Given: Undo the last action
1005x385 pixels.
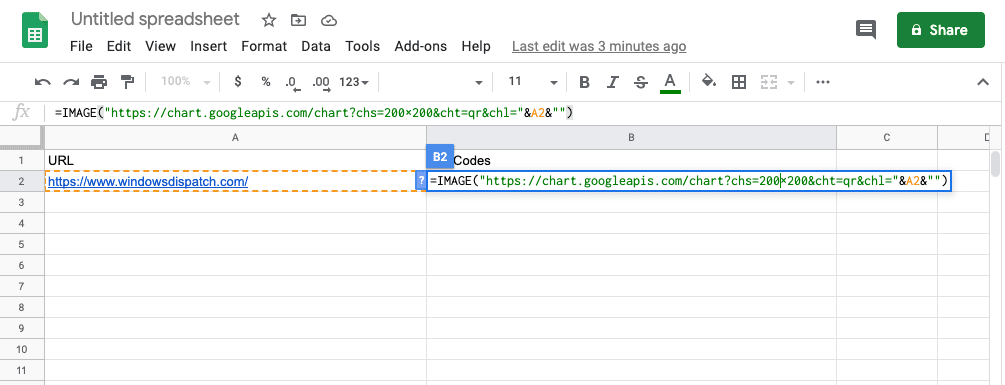Looking at the screenshot, I should 42,82.
